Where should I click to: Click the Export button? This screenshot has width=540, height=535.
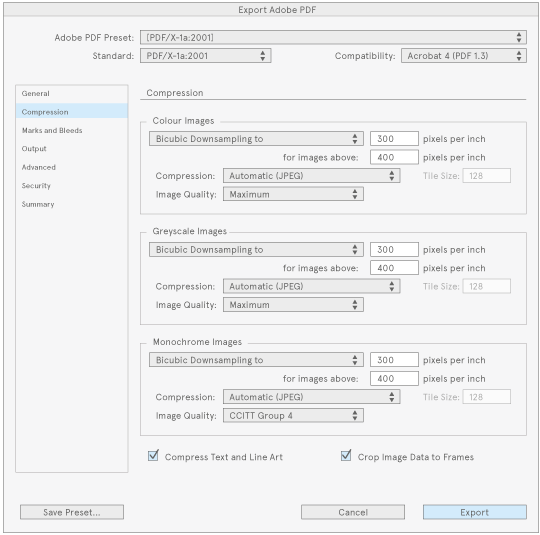click(x=475, y=512)
